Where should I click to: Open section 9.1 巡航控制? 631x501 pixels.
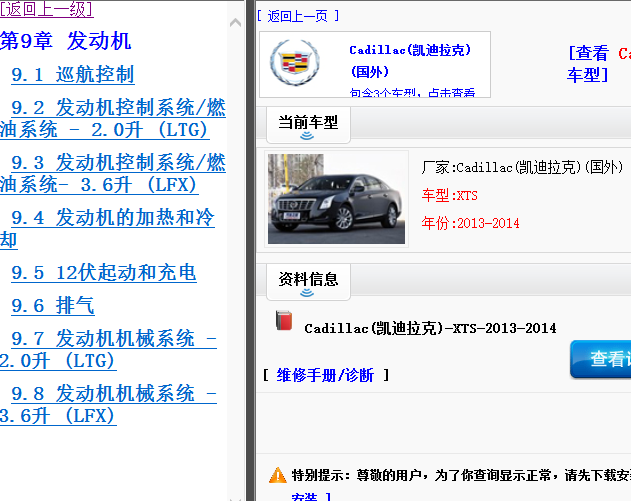click(73, 75)
